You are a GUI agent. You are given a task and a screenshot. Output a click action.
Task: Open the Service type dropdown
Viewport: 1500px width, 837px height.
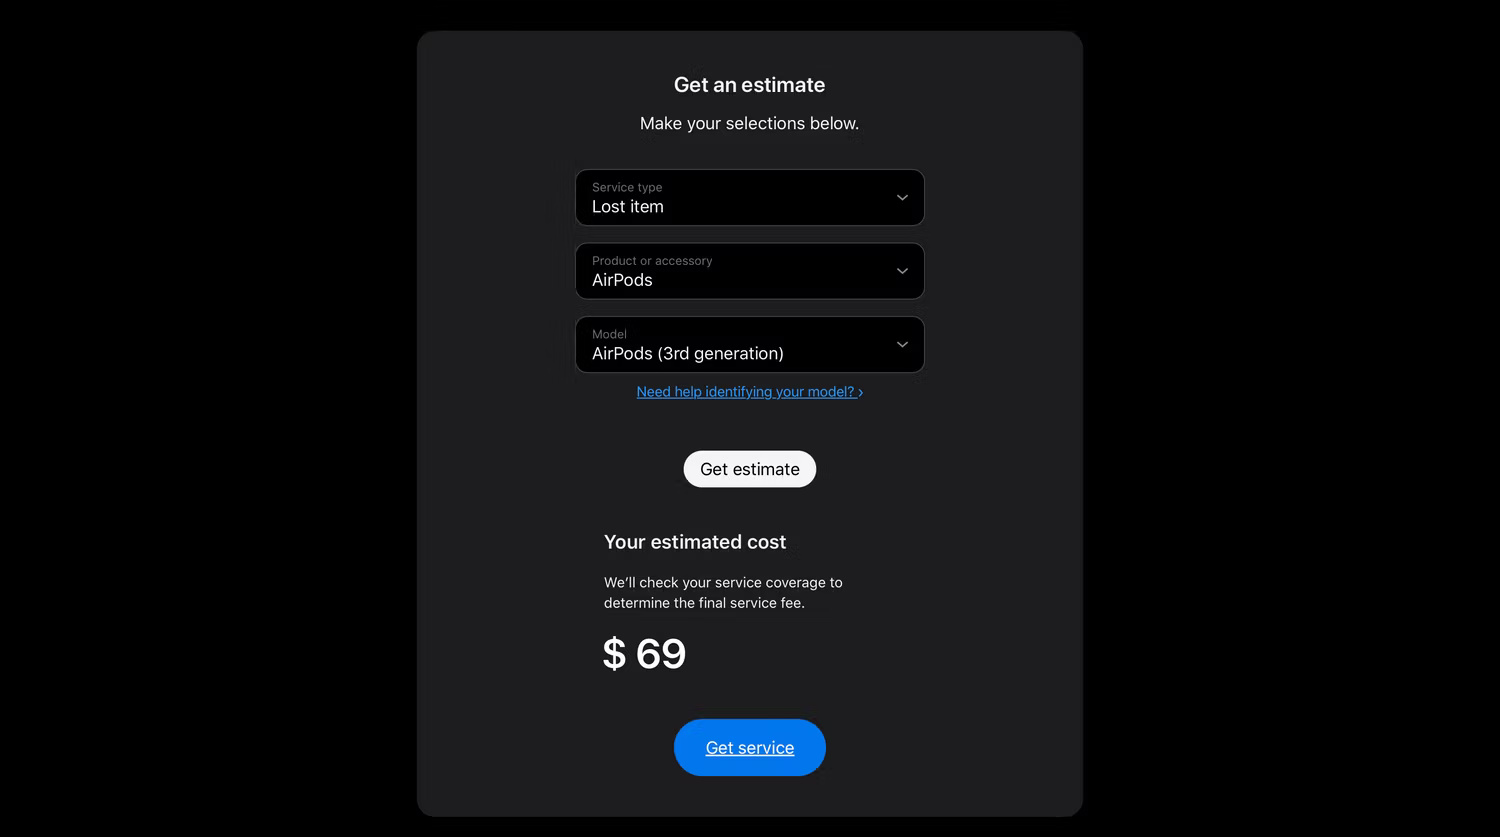tap(749, 198)
